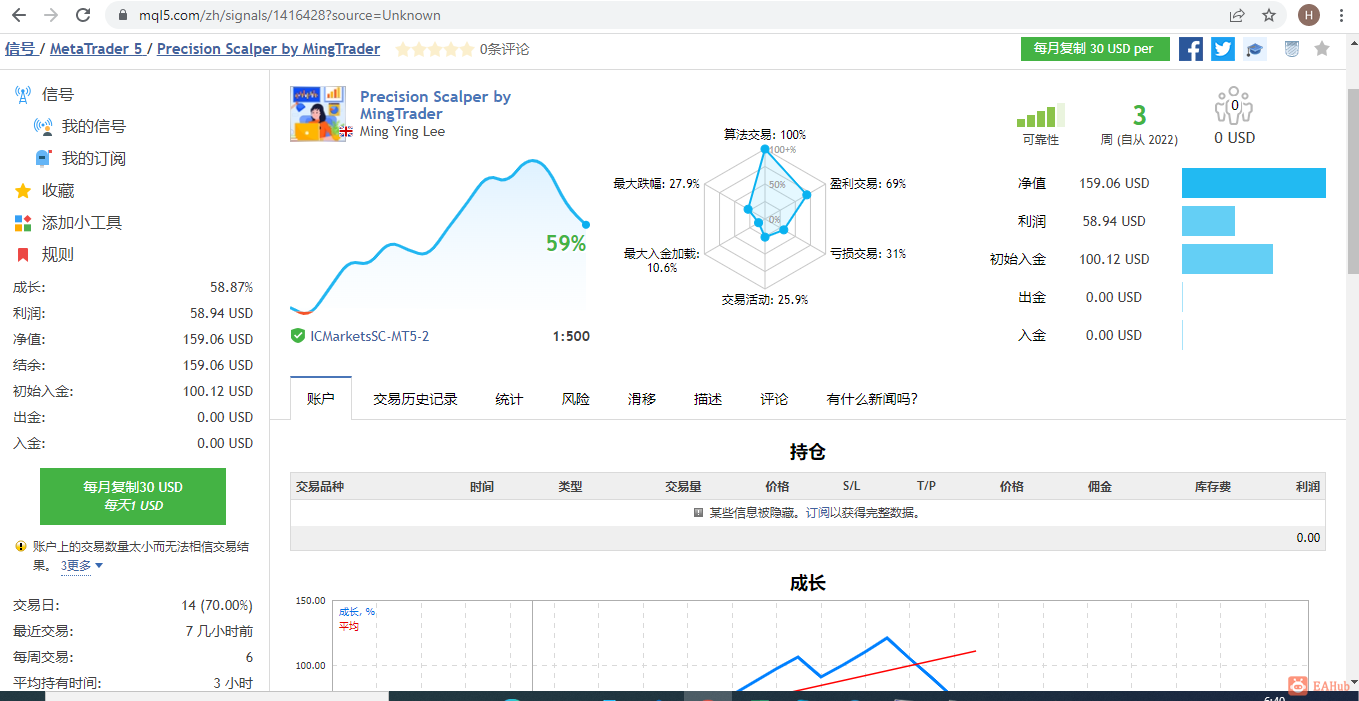Open 规则 in the sidebar
The height and width of the screenshot is (701, 1359).
click(58, 255)
